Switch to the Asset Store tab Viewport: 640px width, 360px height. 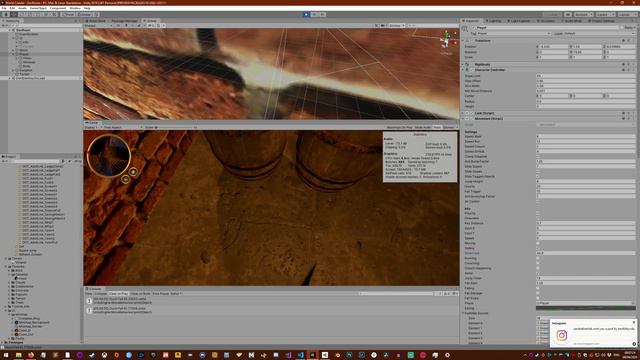(96, 20)
